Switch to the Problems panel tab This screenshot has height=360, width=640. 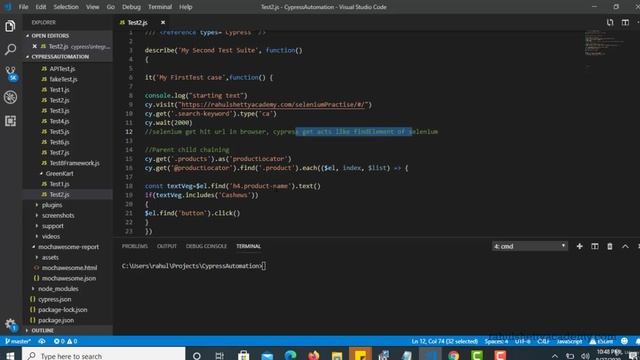pyautogui.click(x=135, y=246)
